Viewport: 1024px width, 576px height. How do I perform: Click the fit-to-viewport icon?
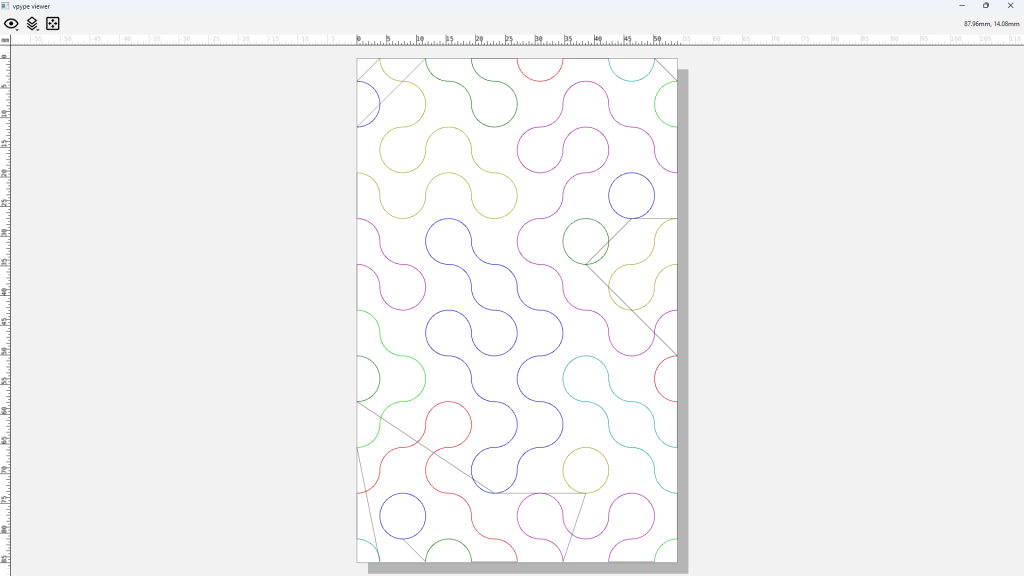[x=53, y=24]
